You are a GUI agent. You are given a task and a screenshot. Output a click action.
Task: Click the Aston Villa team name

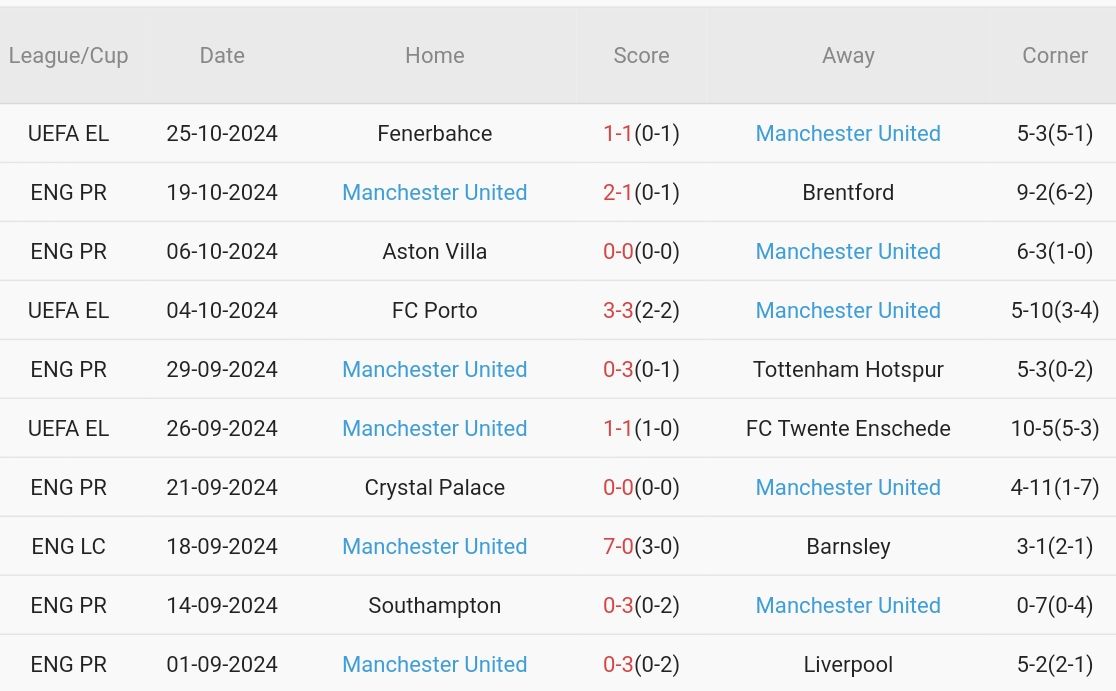(434, 251)
